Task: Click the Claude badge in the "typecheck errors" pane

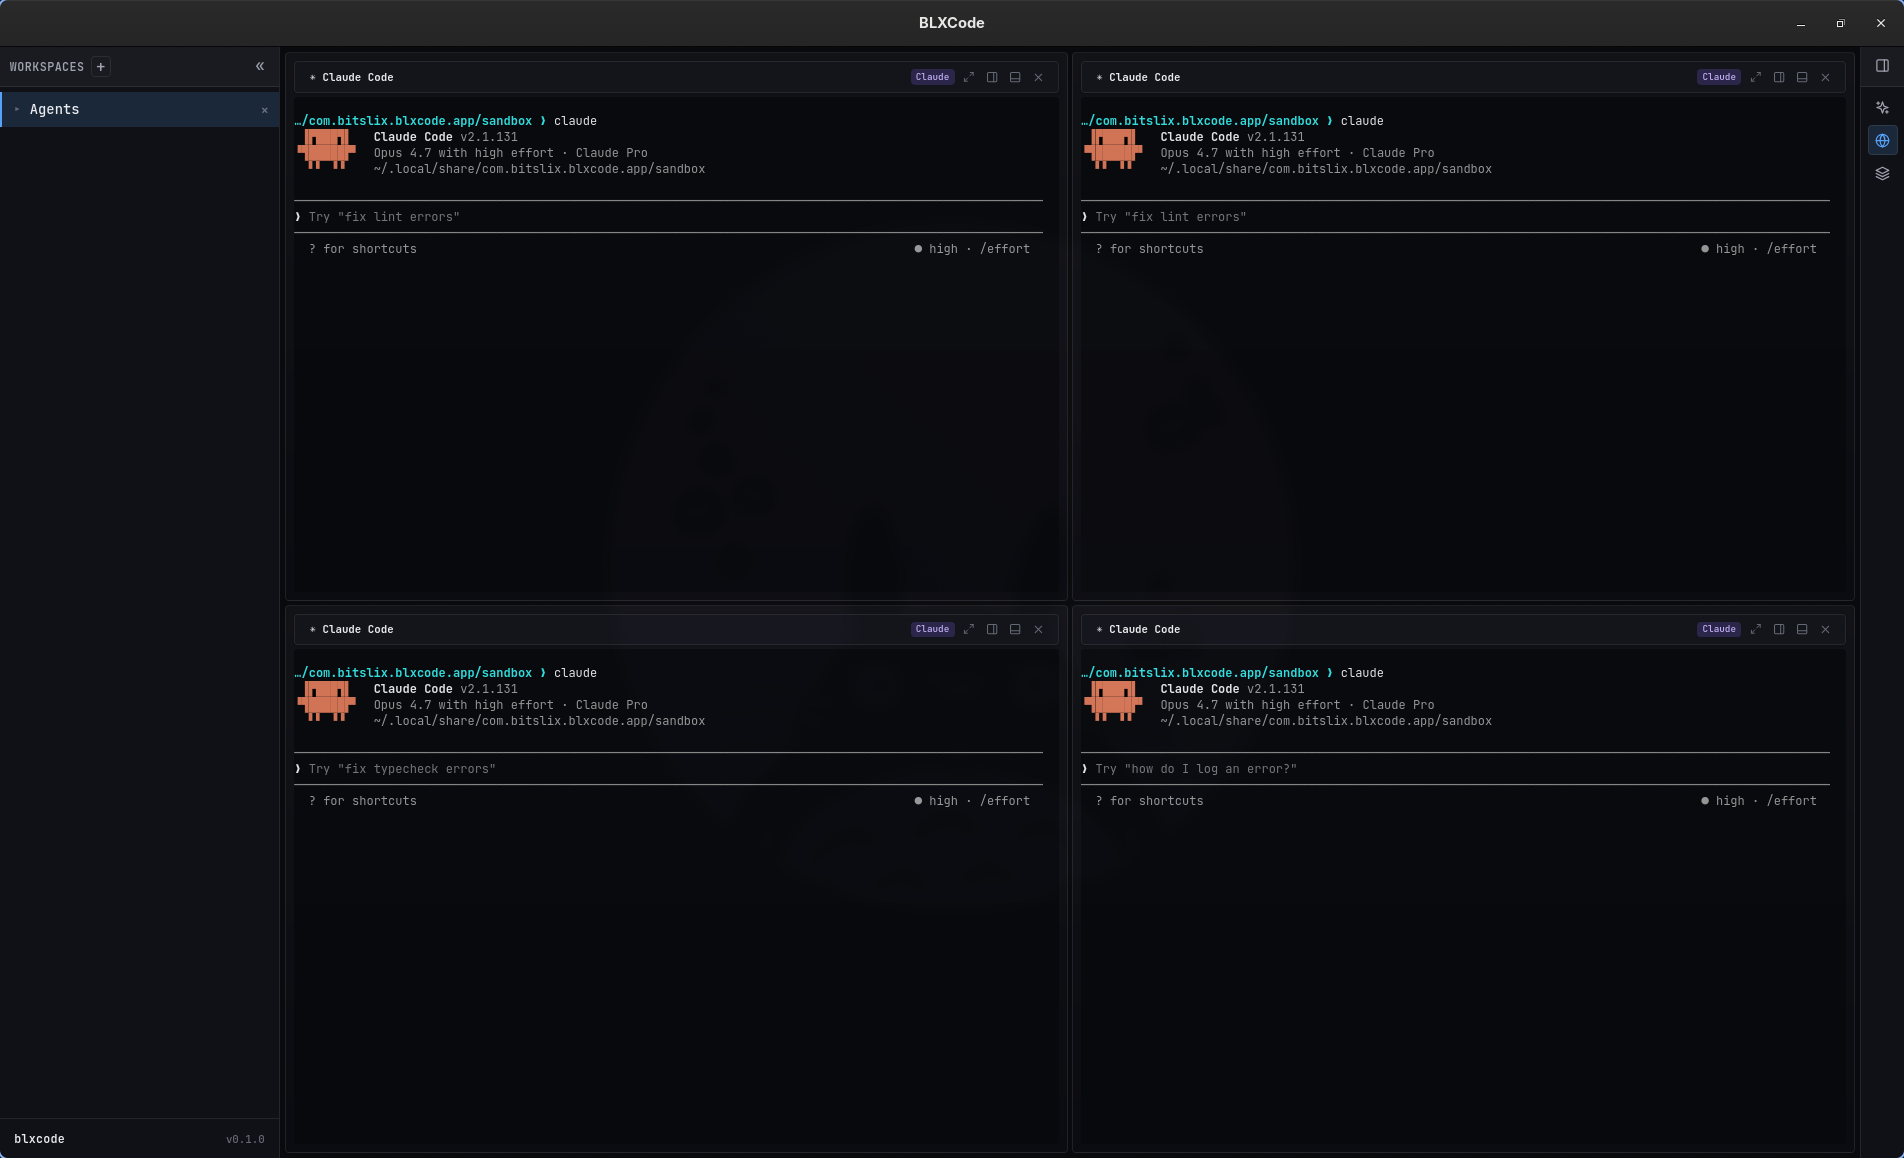Action: (x=932, y=629)
